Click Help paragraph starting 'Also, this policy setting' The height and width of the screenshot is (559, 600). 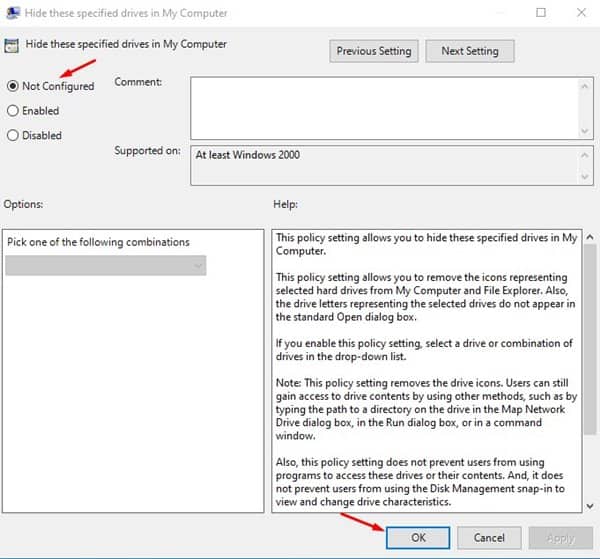[420, 482]
